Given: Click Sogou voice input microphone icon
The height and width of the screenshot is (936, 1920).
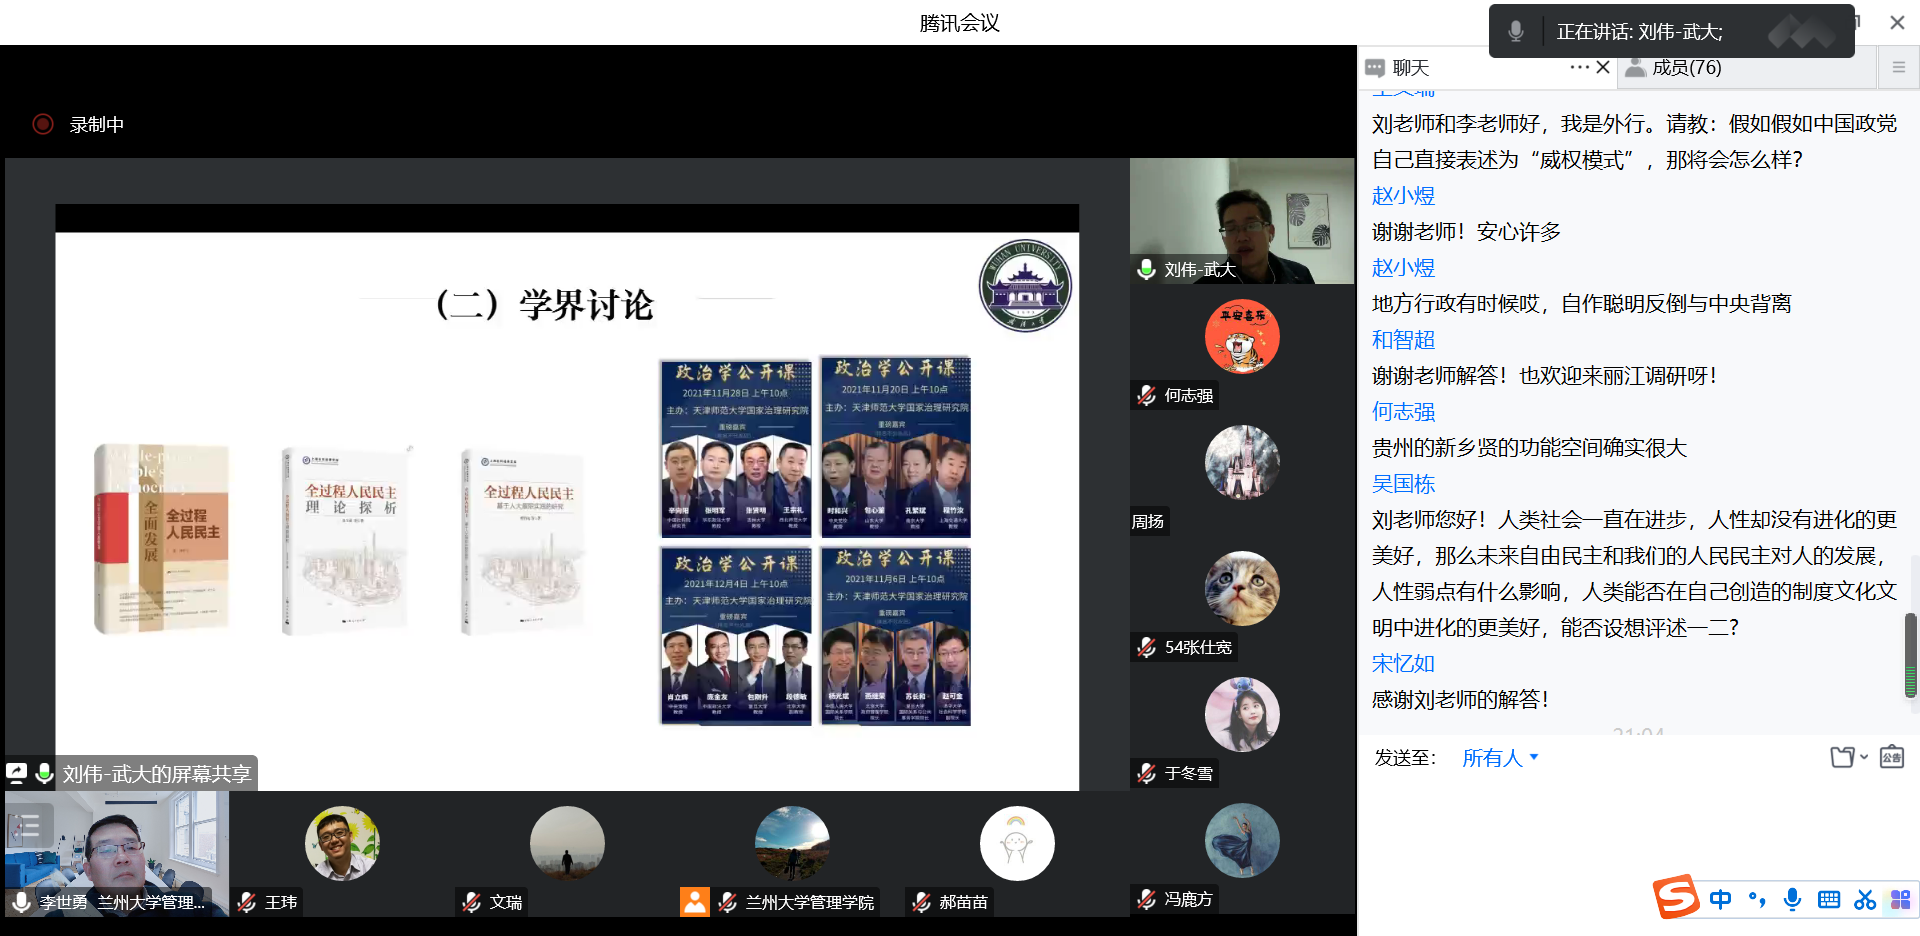Looking at the screenshot, I should point(1792,899).
